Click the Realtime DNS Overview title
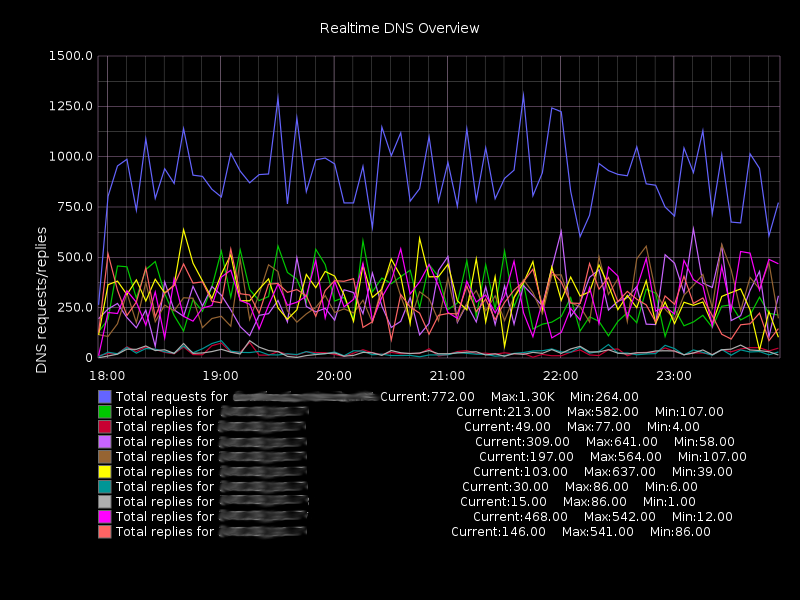 pyautogui.click(x=399, y=28)
